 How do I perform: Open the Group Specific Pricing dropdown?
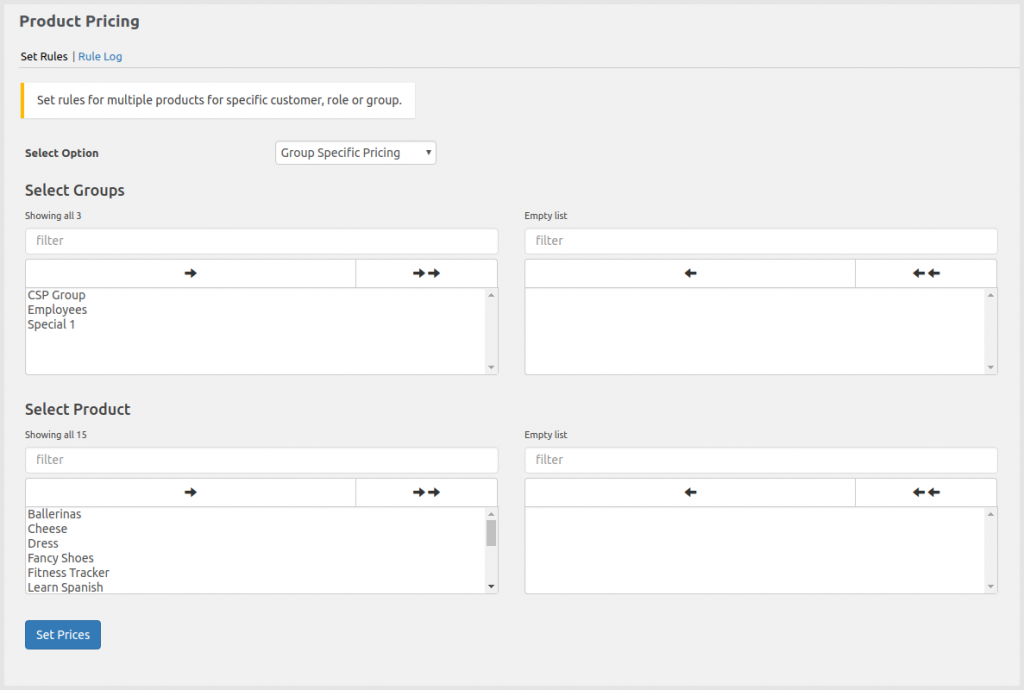tap(355, 153)
